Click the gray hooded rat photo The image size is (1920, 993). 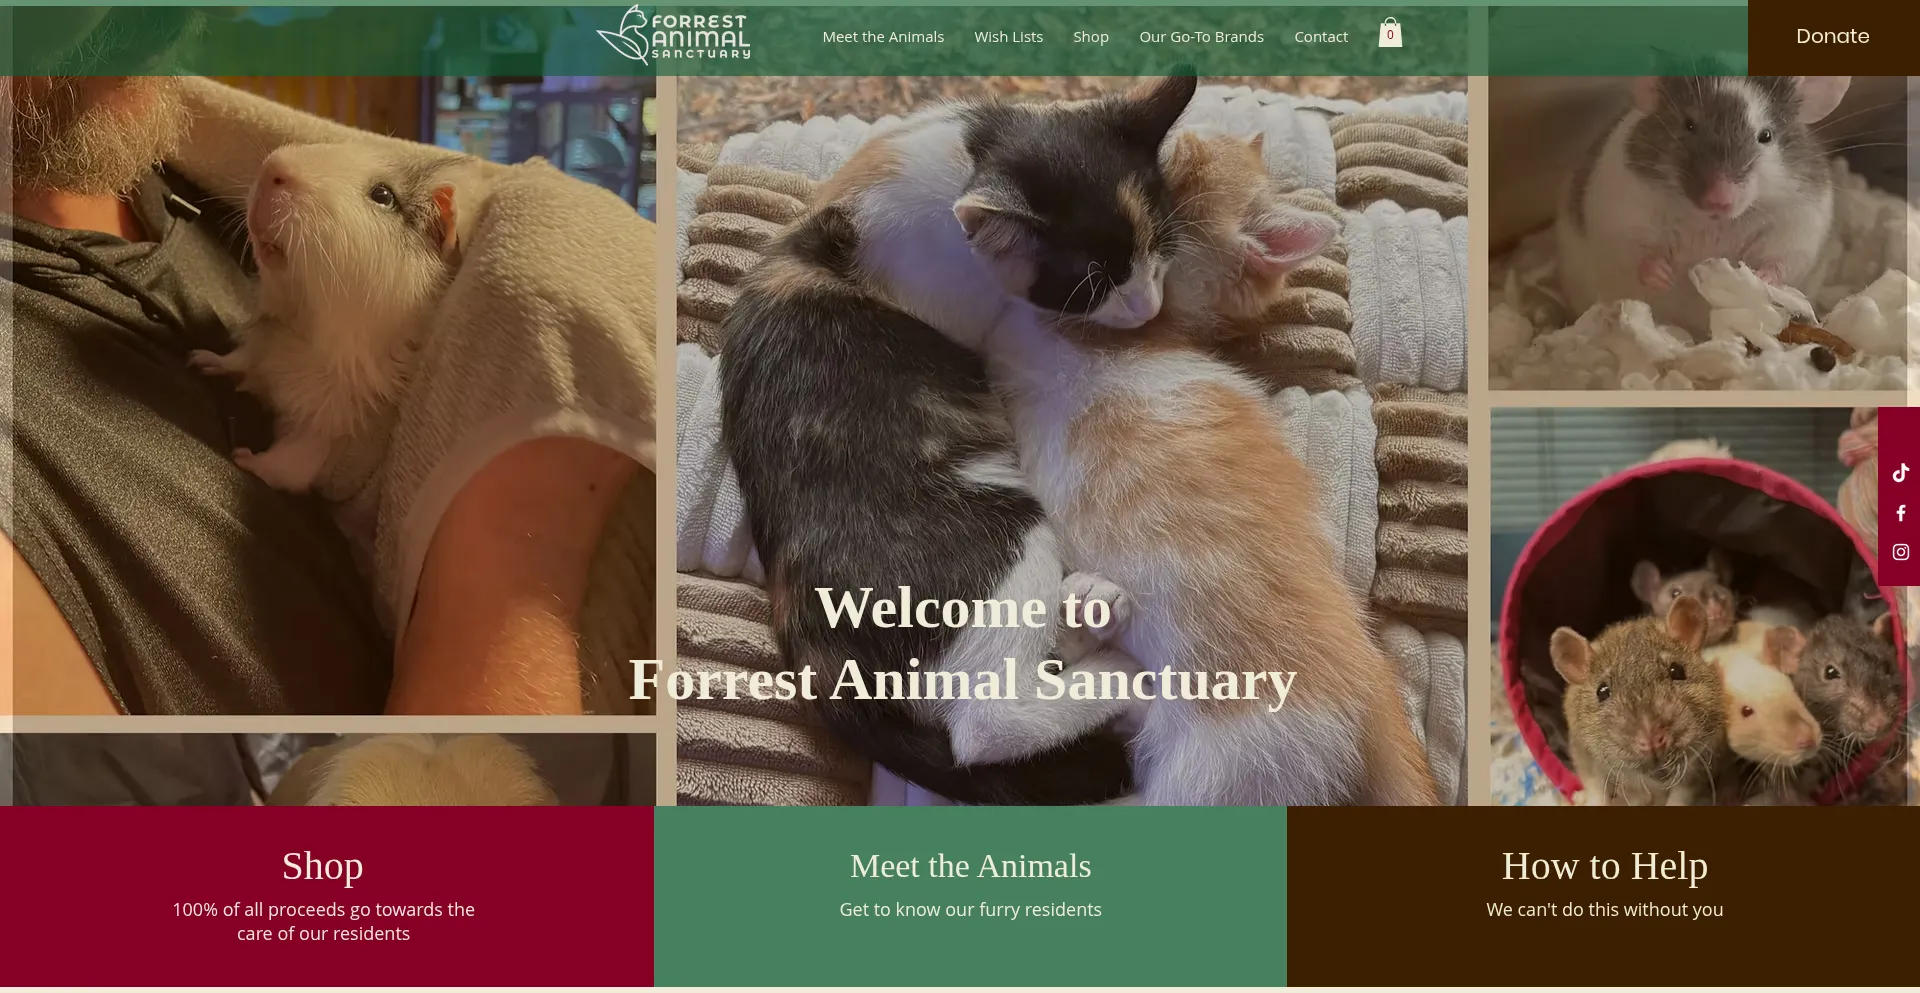(x=1697, y=232)
